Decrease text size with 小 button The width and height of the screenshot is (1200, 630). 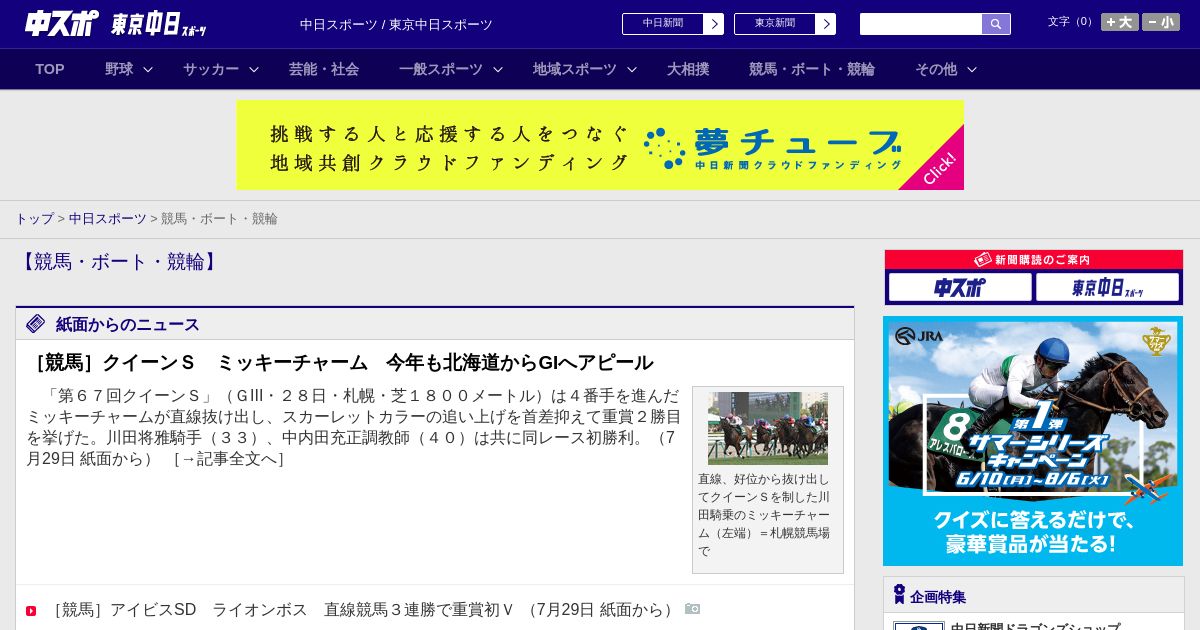(1161, 22)
